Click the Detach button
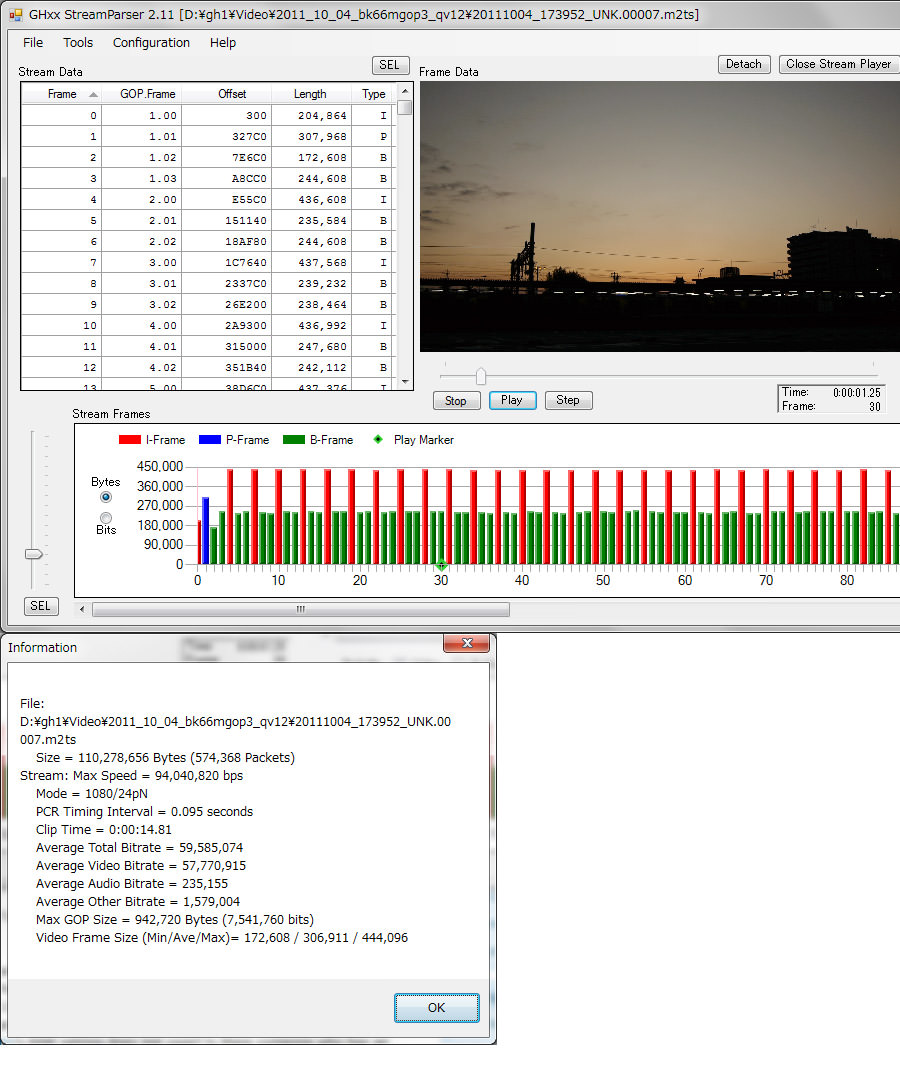Viewport: 900px width, 1080px height. coord(743,64)
